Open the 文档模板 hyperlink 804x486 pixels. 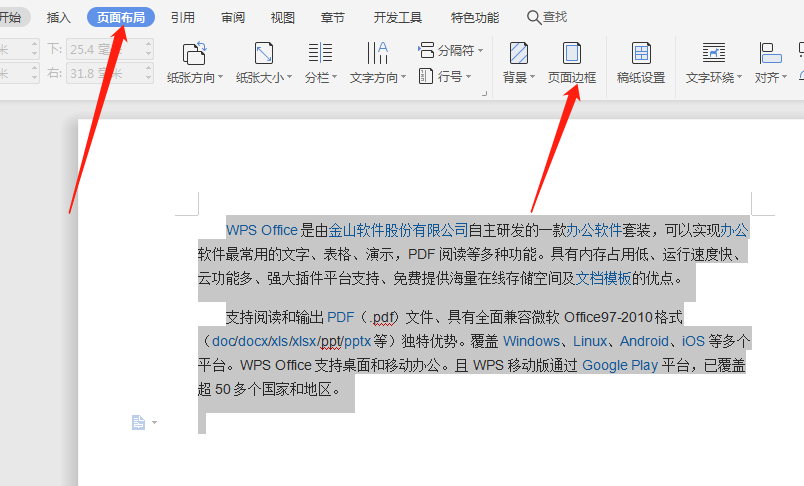(604, 278)
